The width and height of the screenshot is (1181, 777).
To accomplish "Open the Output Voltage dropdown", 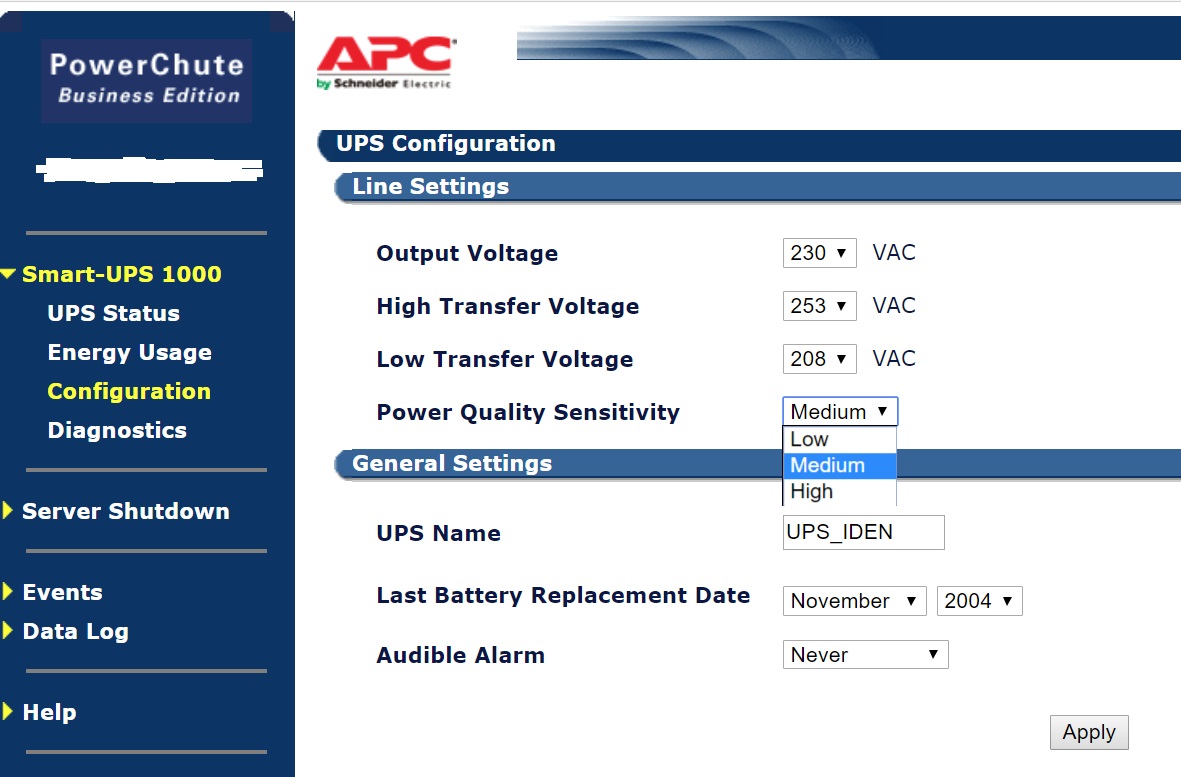I will click(819, 253).
